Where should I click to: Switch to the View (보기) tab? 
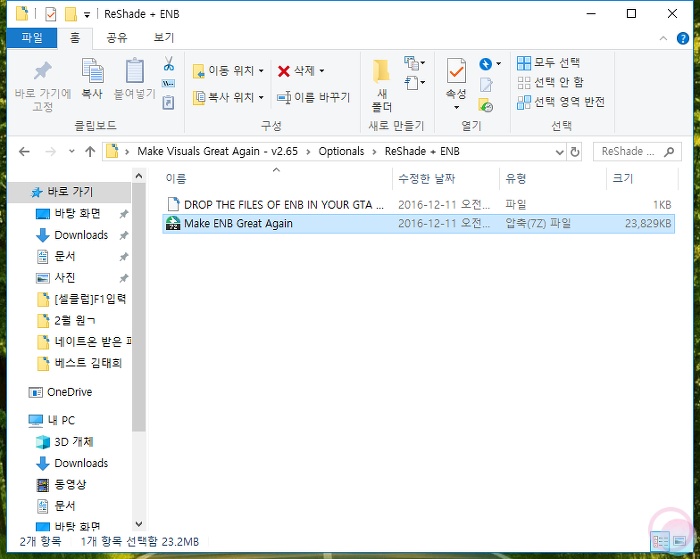[x=164, y=38]
